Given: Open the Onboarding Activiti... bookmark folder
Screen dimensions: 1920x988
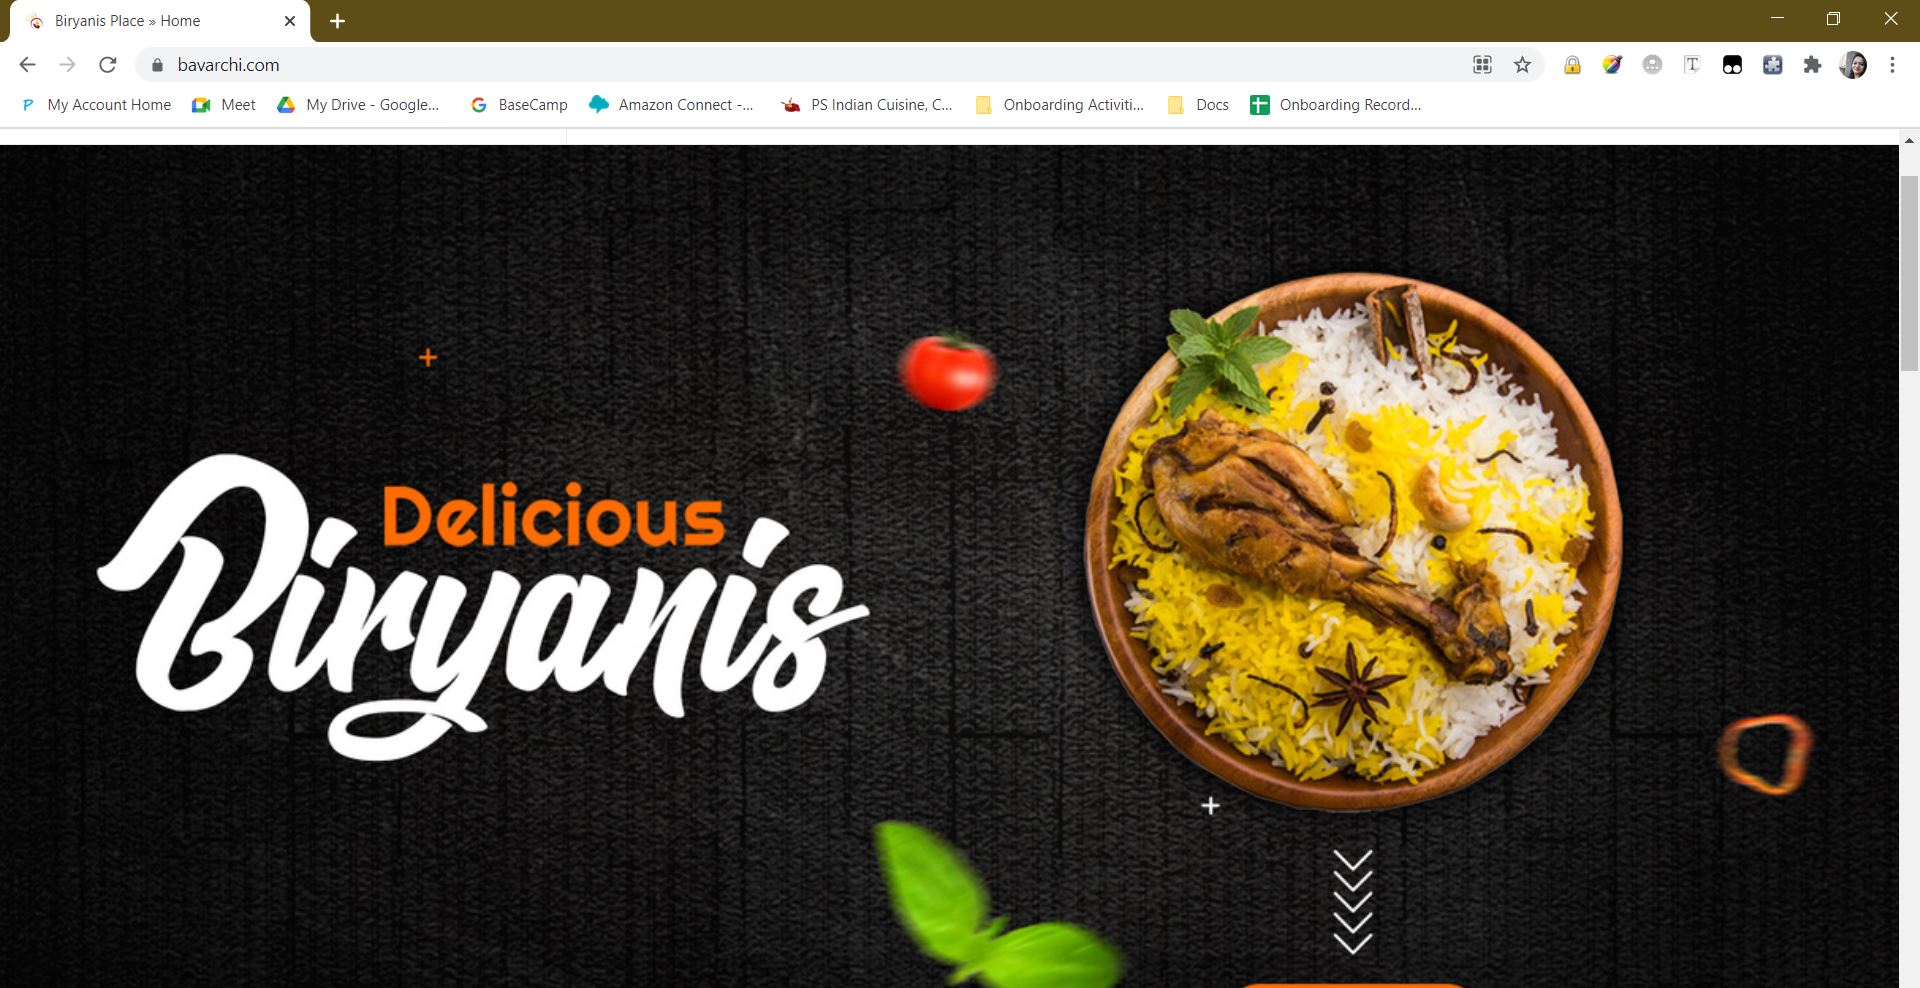Looking at the screenshot, I should (x=1060, y=105).
